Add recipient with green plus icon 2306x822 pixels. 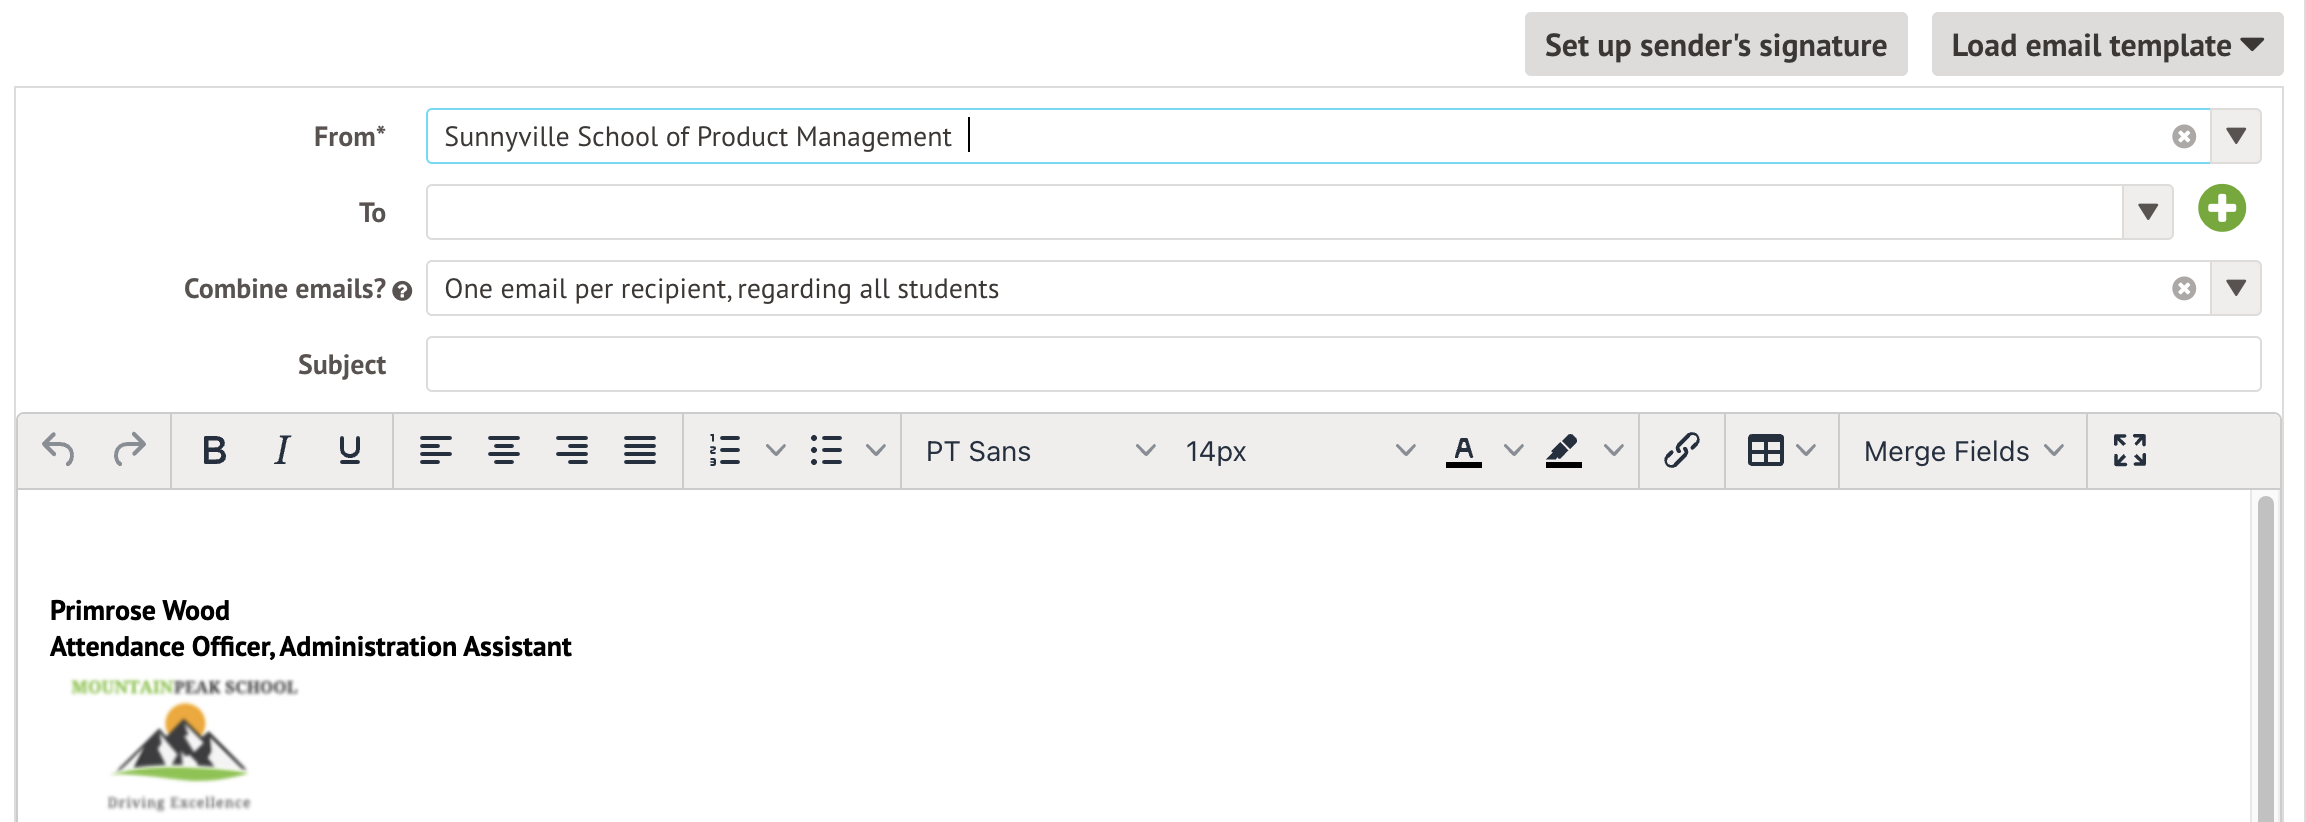(2221, 209)
